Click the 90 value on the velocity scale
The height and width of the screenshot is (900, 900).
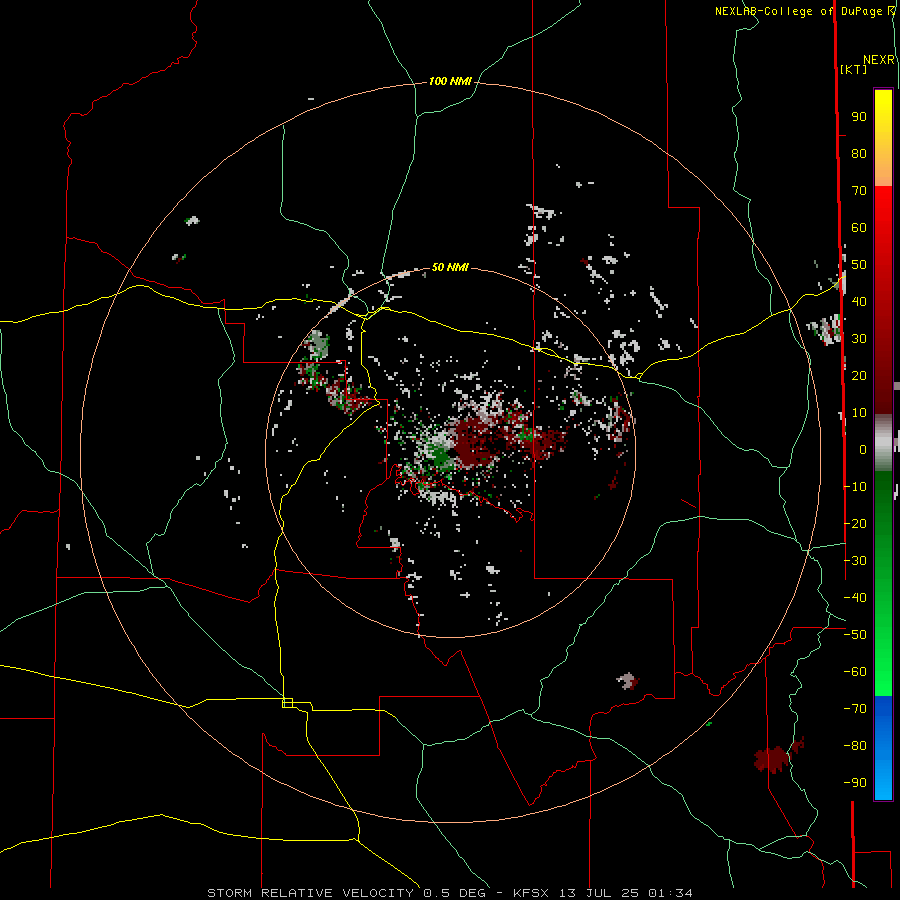tap(859, 117)
